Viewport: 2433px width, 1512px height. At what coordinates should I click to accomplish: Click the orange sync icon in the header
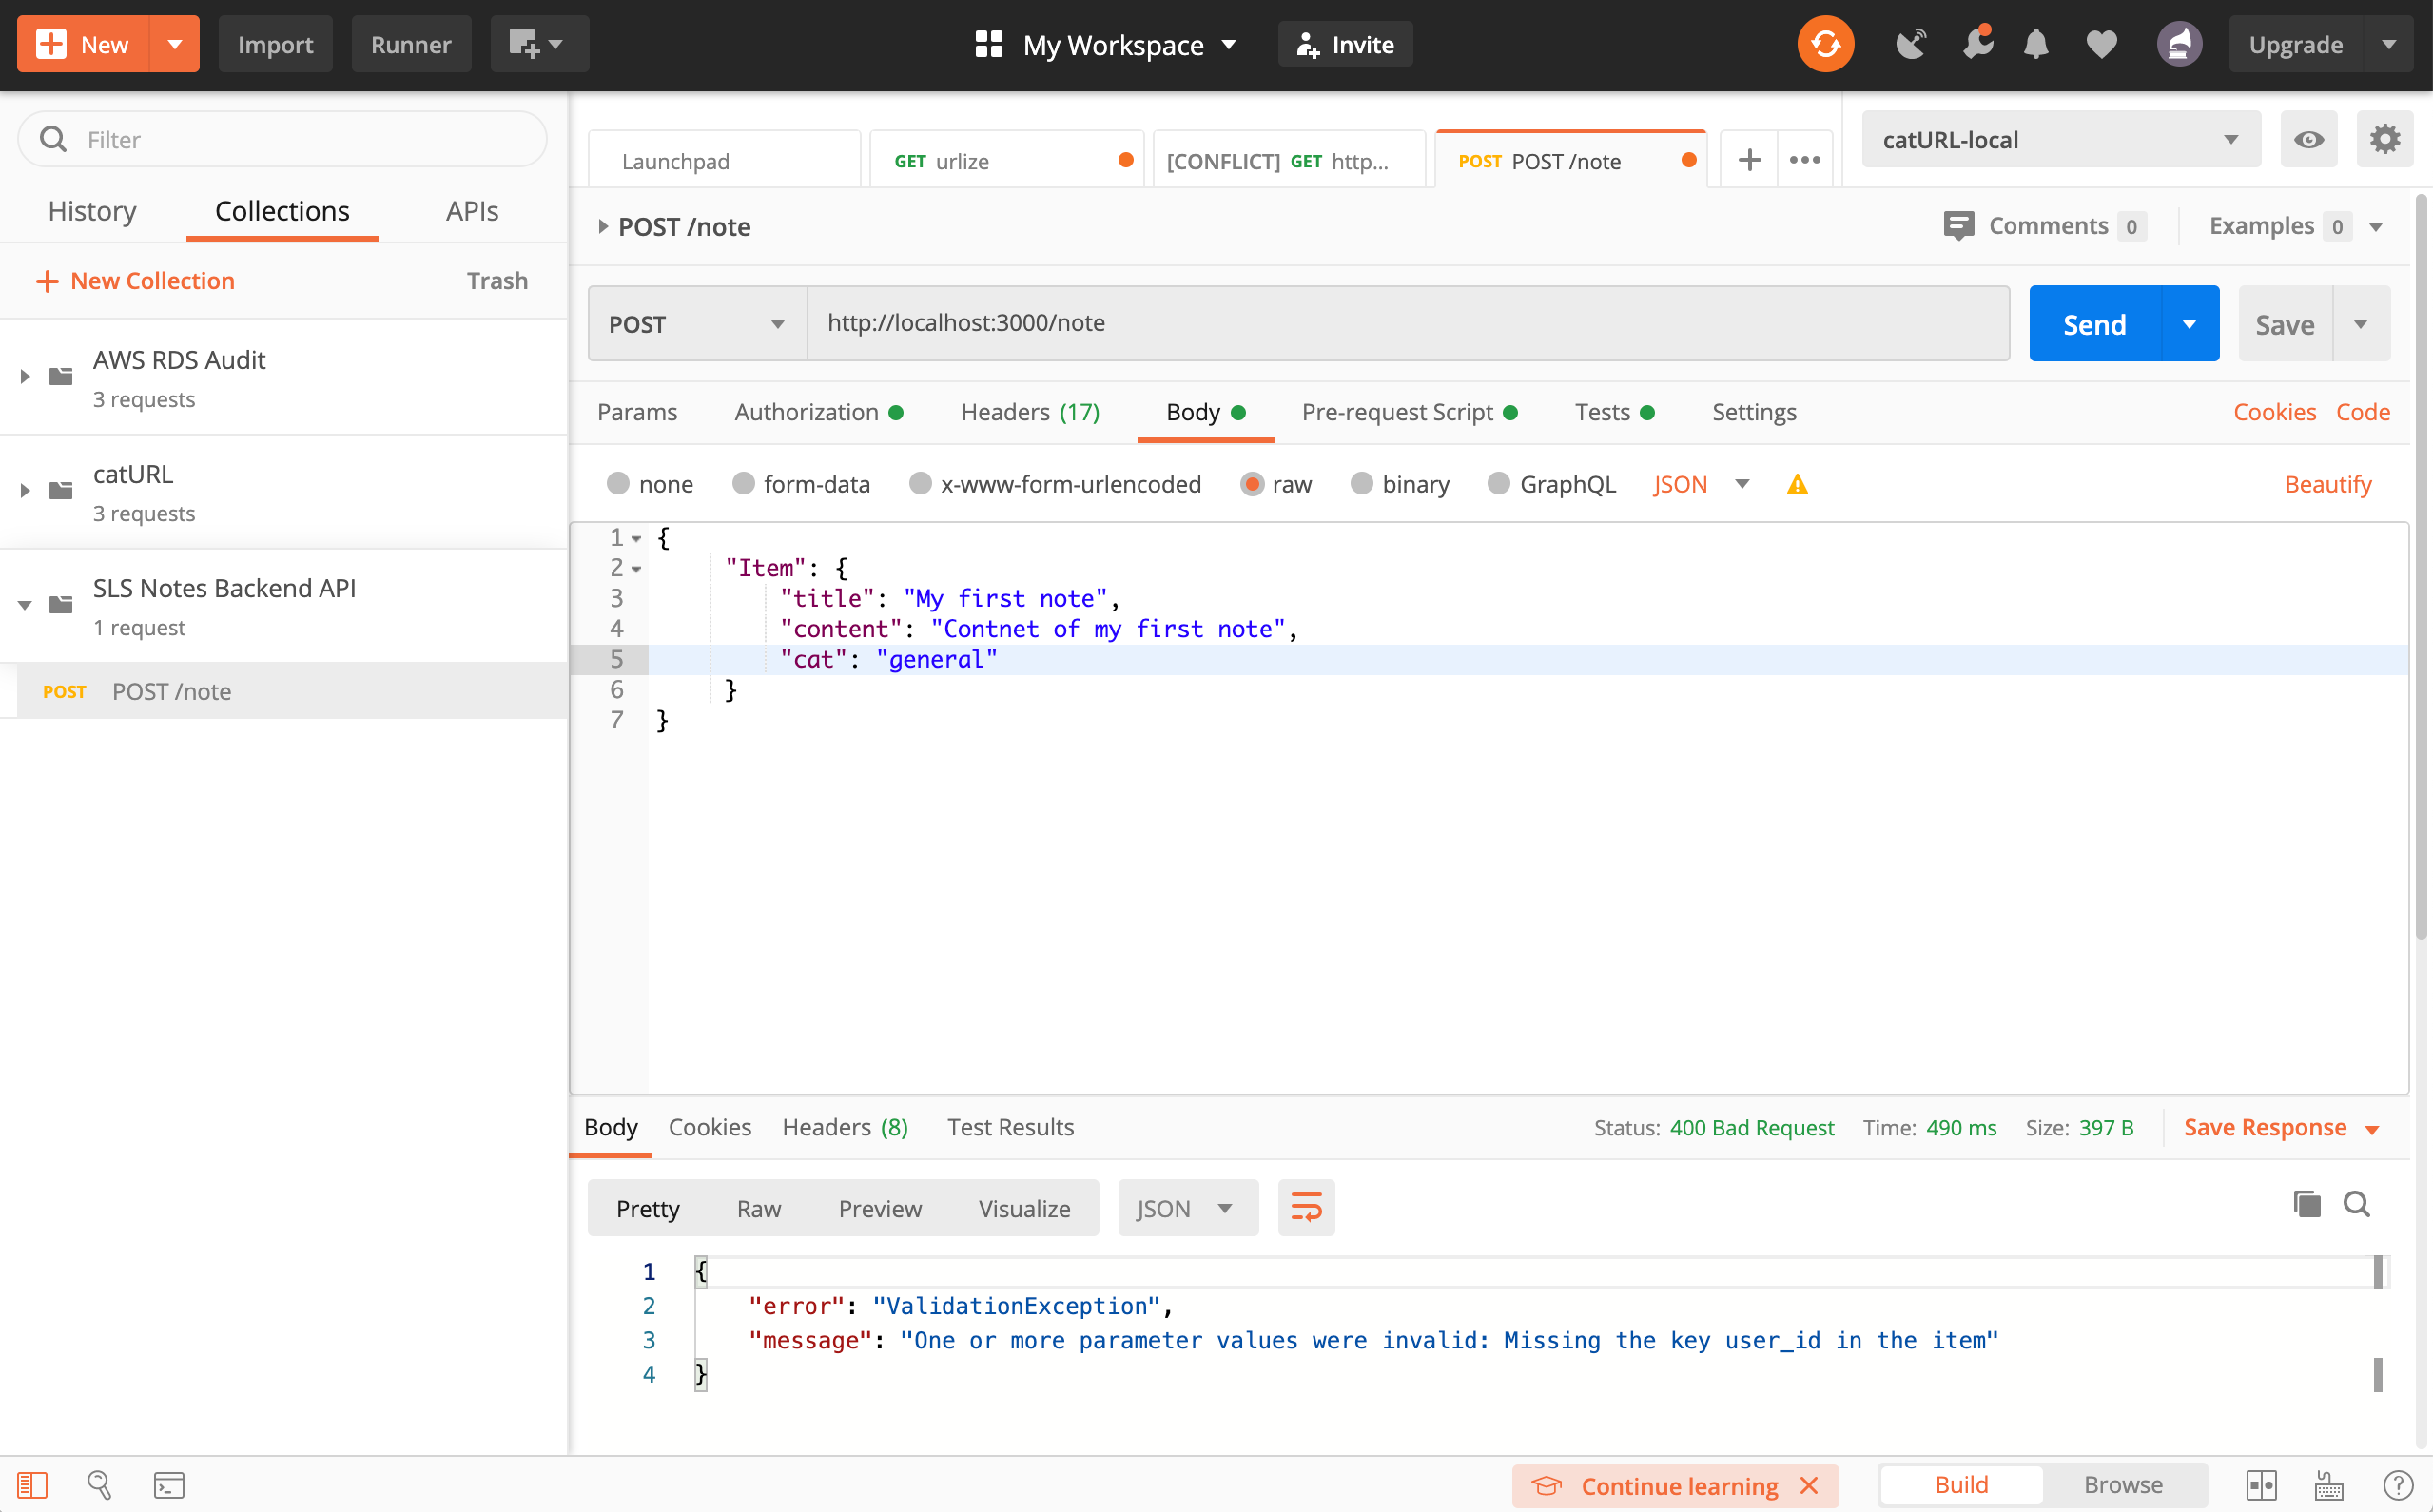pos(1824,44)
